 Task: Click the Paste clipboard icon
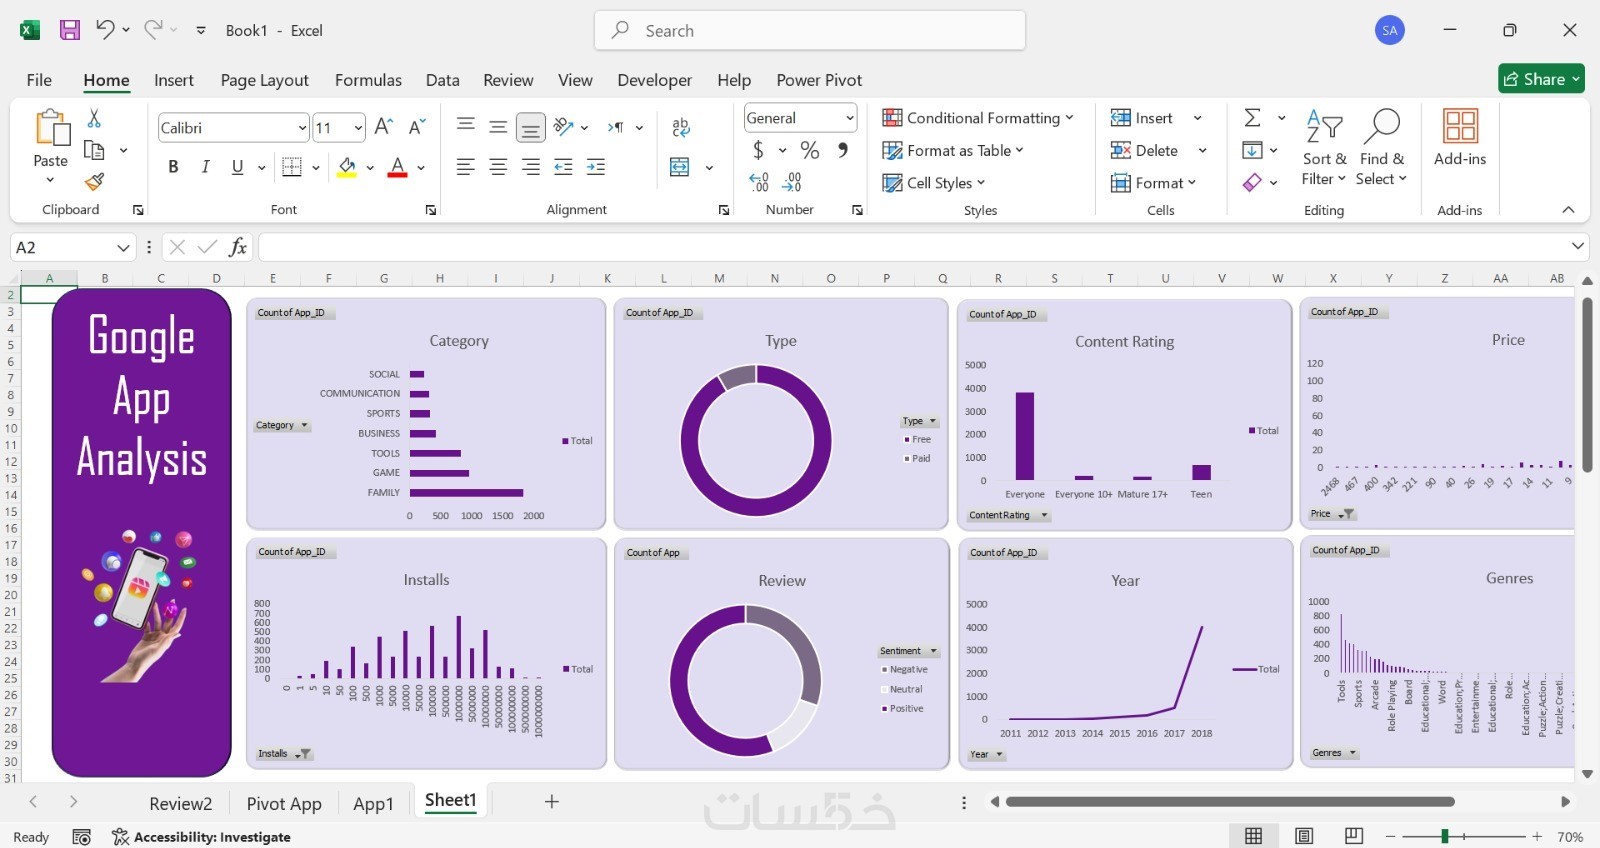51,130
